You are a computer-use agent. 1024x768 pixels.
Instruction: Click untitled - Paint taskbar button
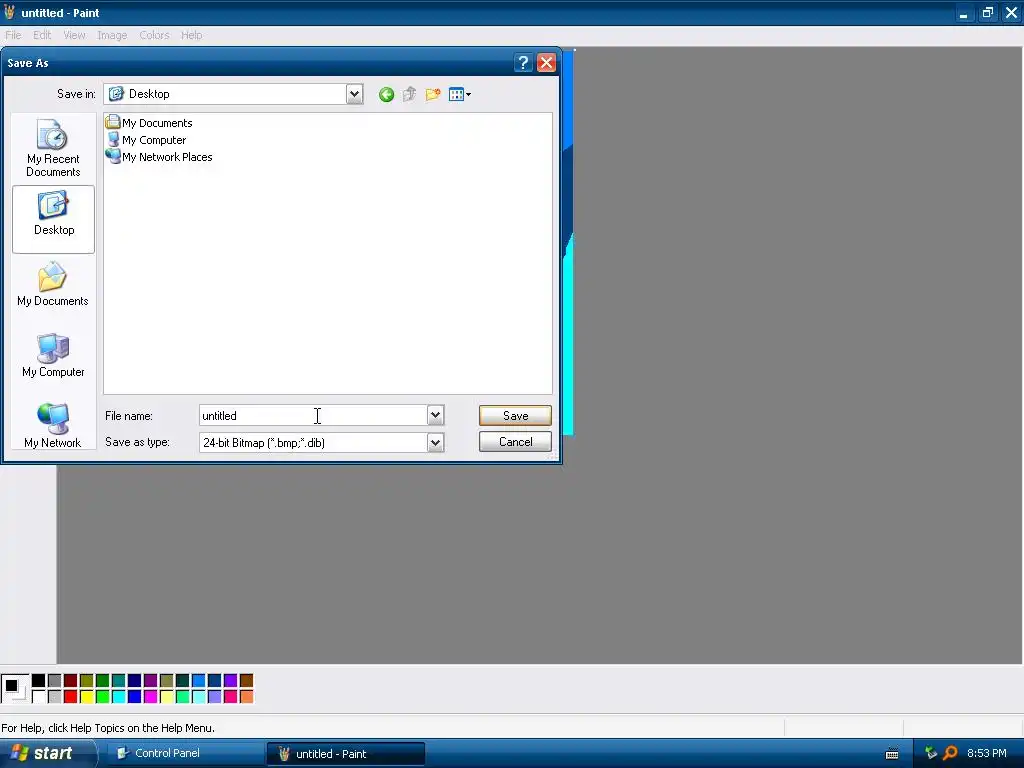click(x=345, y=754)
